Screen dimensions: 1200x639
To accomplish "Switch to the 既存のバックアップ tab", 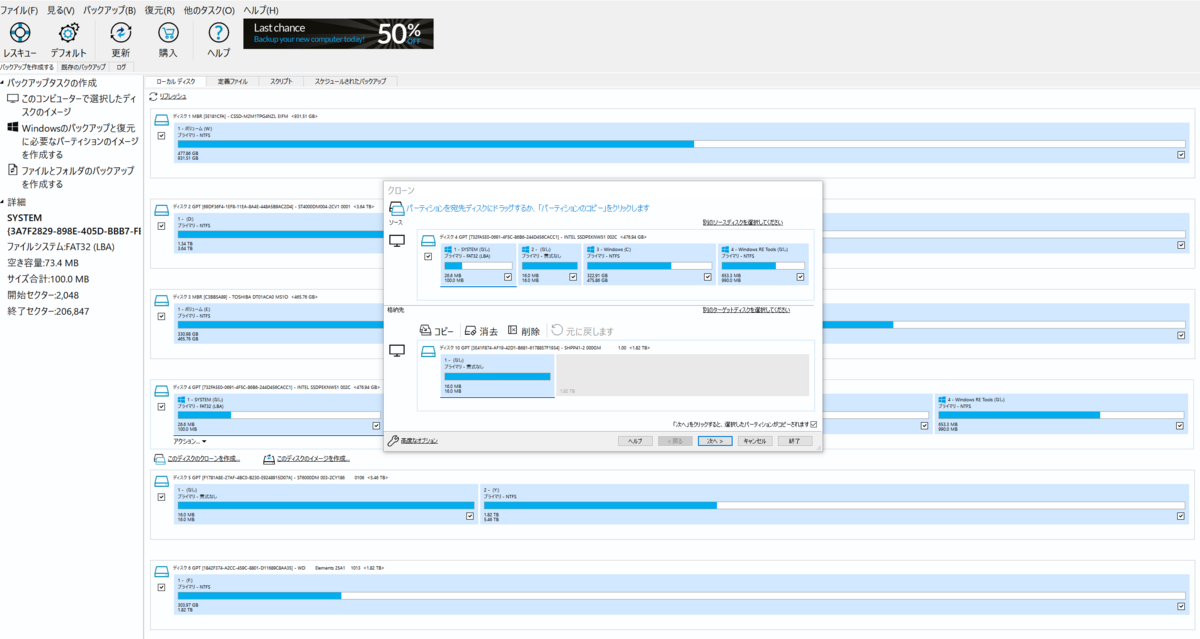I will 83,67.
